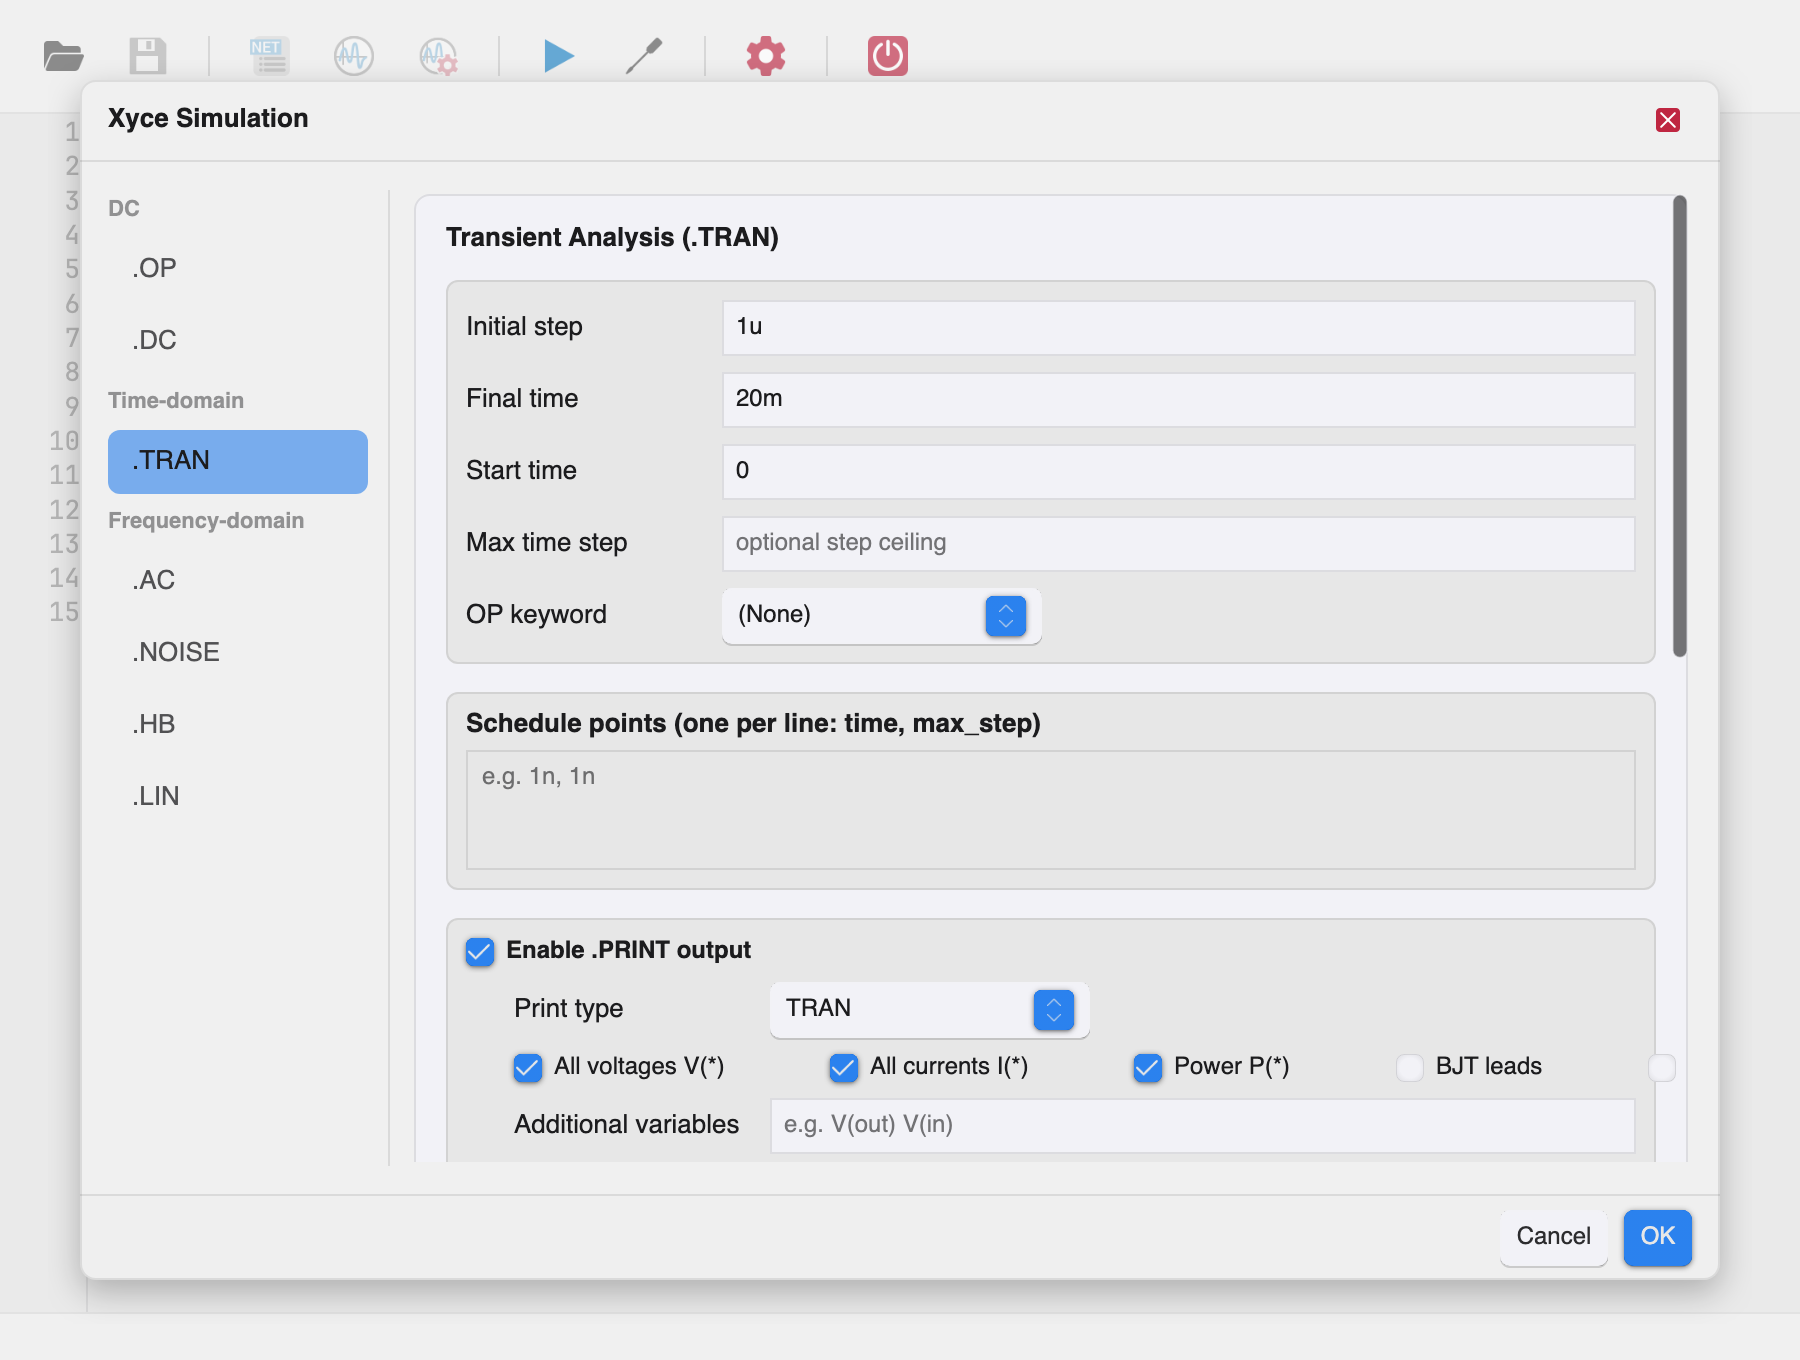The width and height of the screenshot is (1800, 1360).
Task: Uncheck All currents I(*)
Action: [x=844, y=1067]
